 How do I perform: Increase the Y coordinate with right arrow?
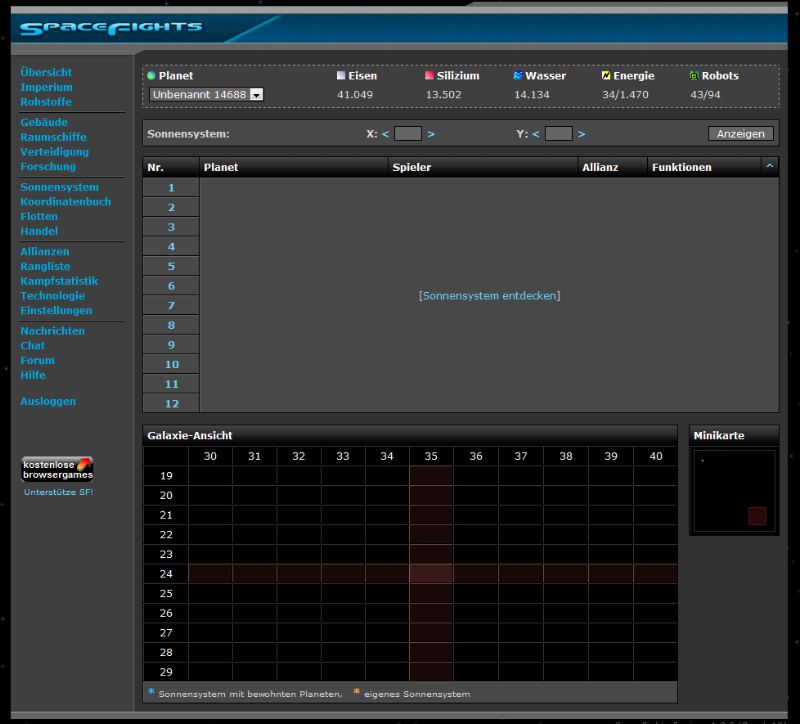coord(581,134)
